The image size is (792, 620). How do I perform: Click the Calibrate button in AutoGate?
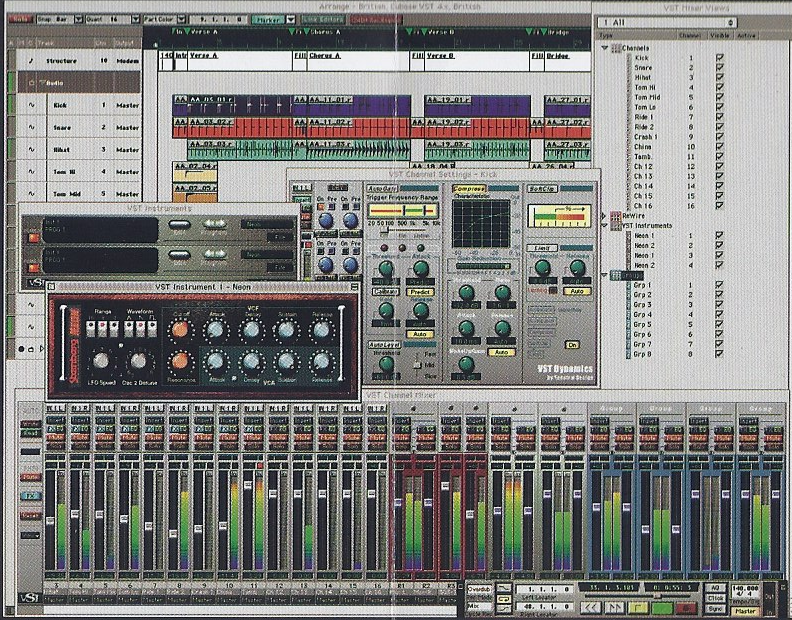[x=386, y=292]
